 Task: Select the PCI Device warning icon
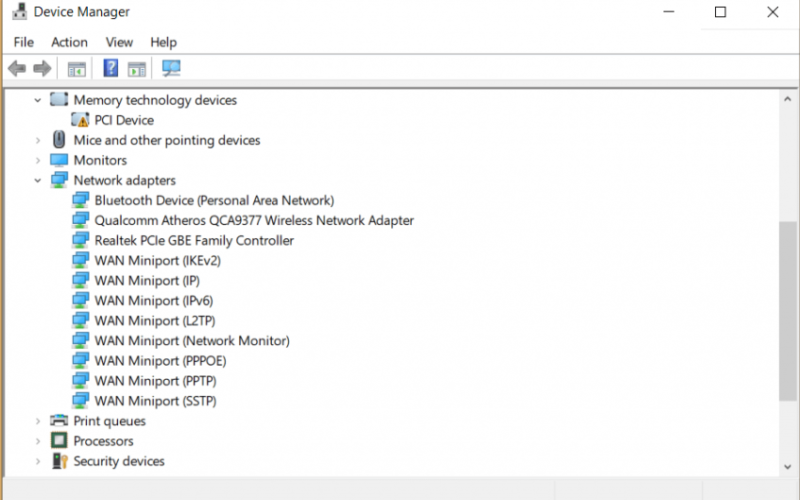click(x=80, y=120)
